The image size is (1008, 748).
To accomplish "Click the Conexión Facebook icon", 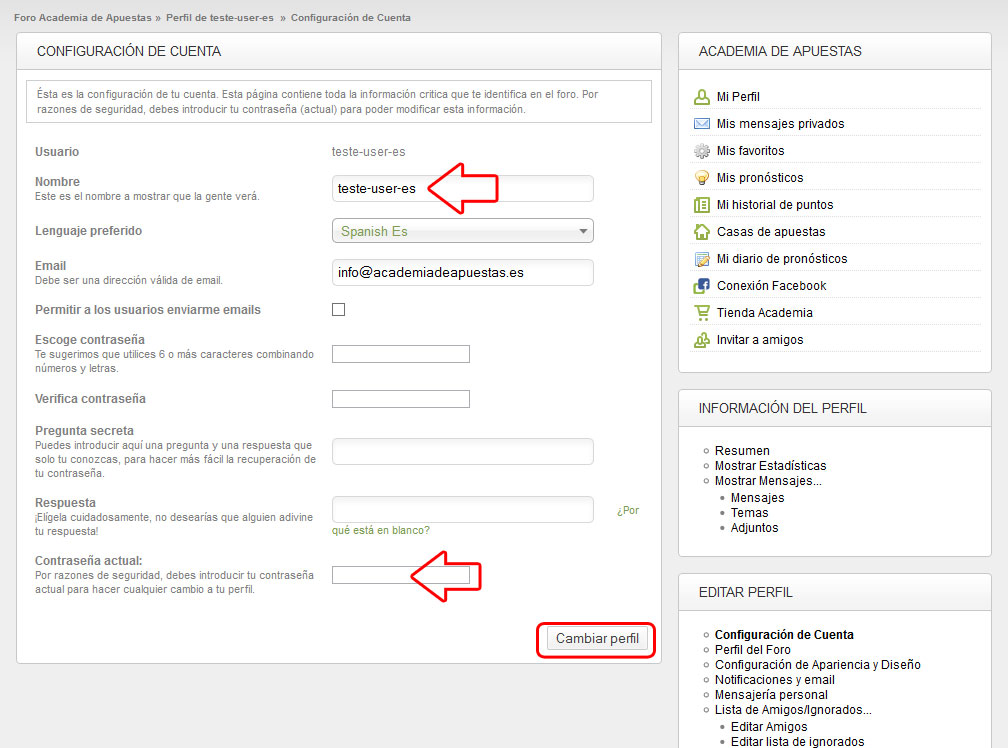I will pos(702,286).
